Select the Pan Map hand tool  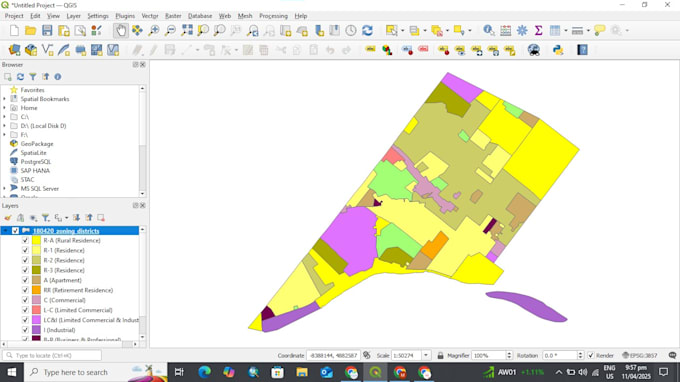pos(121,30)
